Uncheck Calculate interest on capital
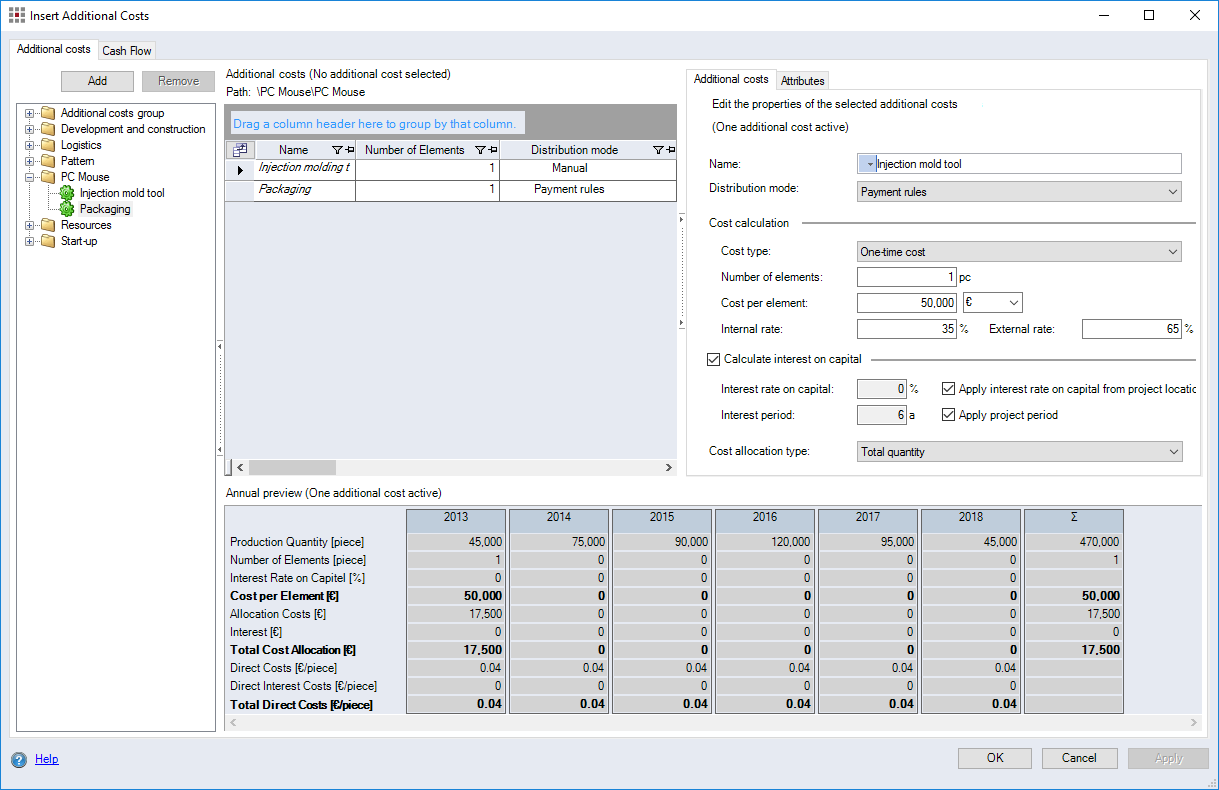 (713, 359)
